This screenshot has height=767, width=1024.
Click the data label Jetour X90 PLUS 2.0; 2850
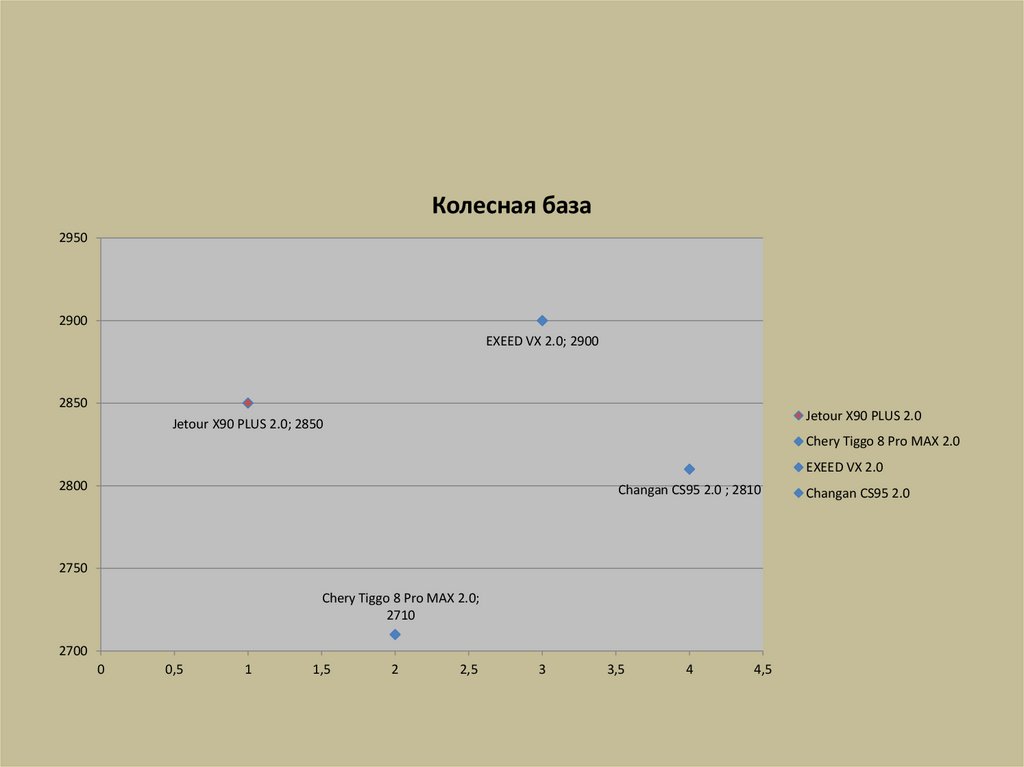coord(248,424)
